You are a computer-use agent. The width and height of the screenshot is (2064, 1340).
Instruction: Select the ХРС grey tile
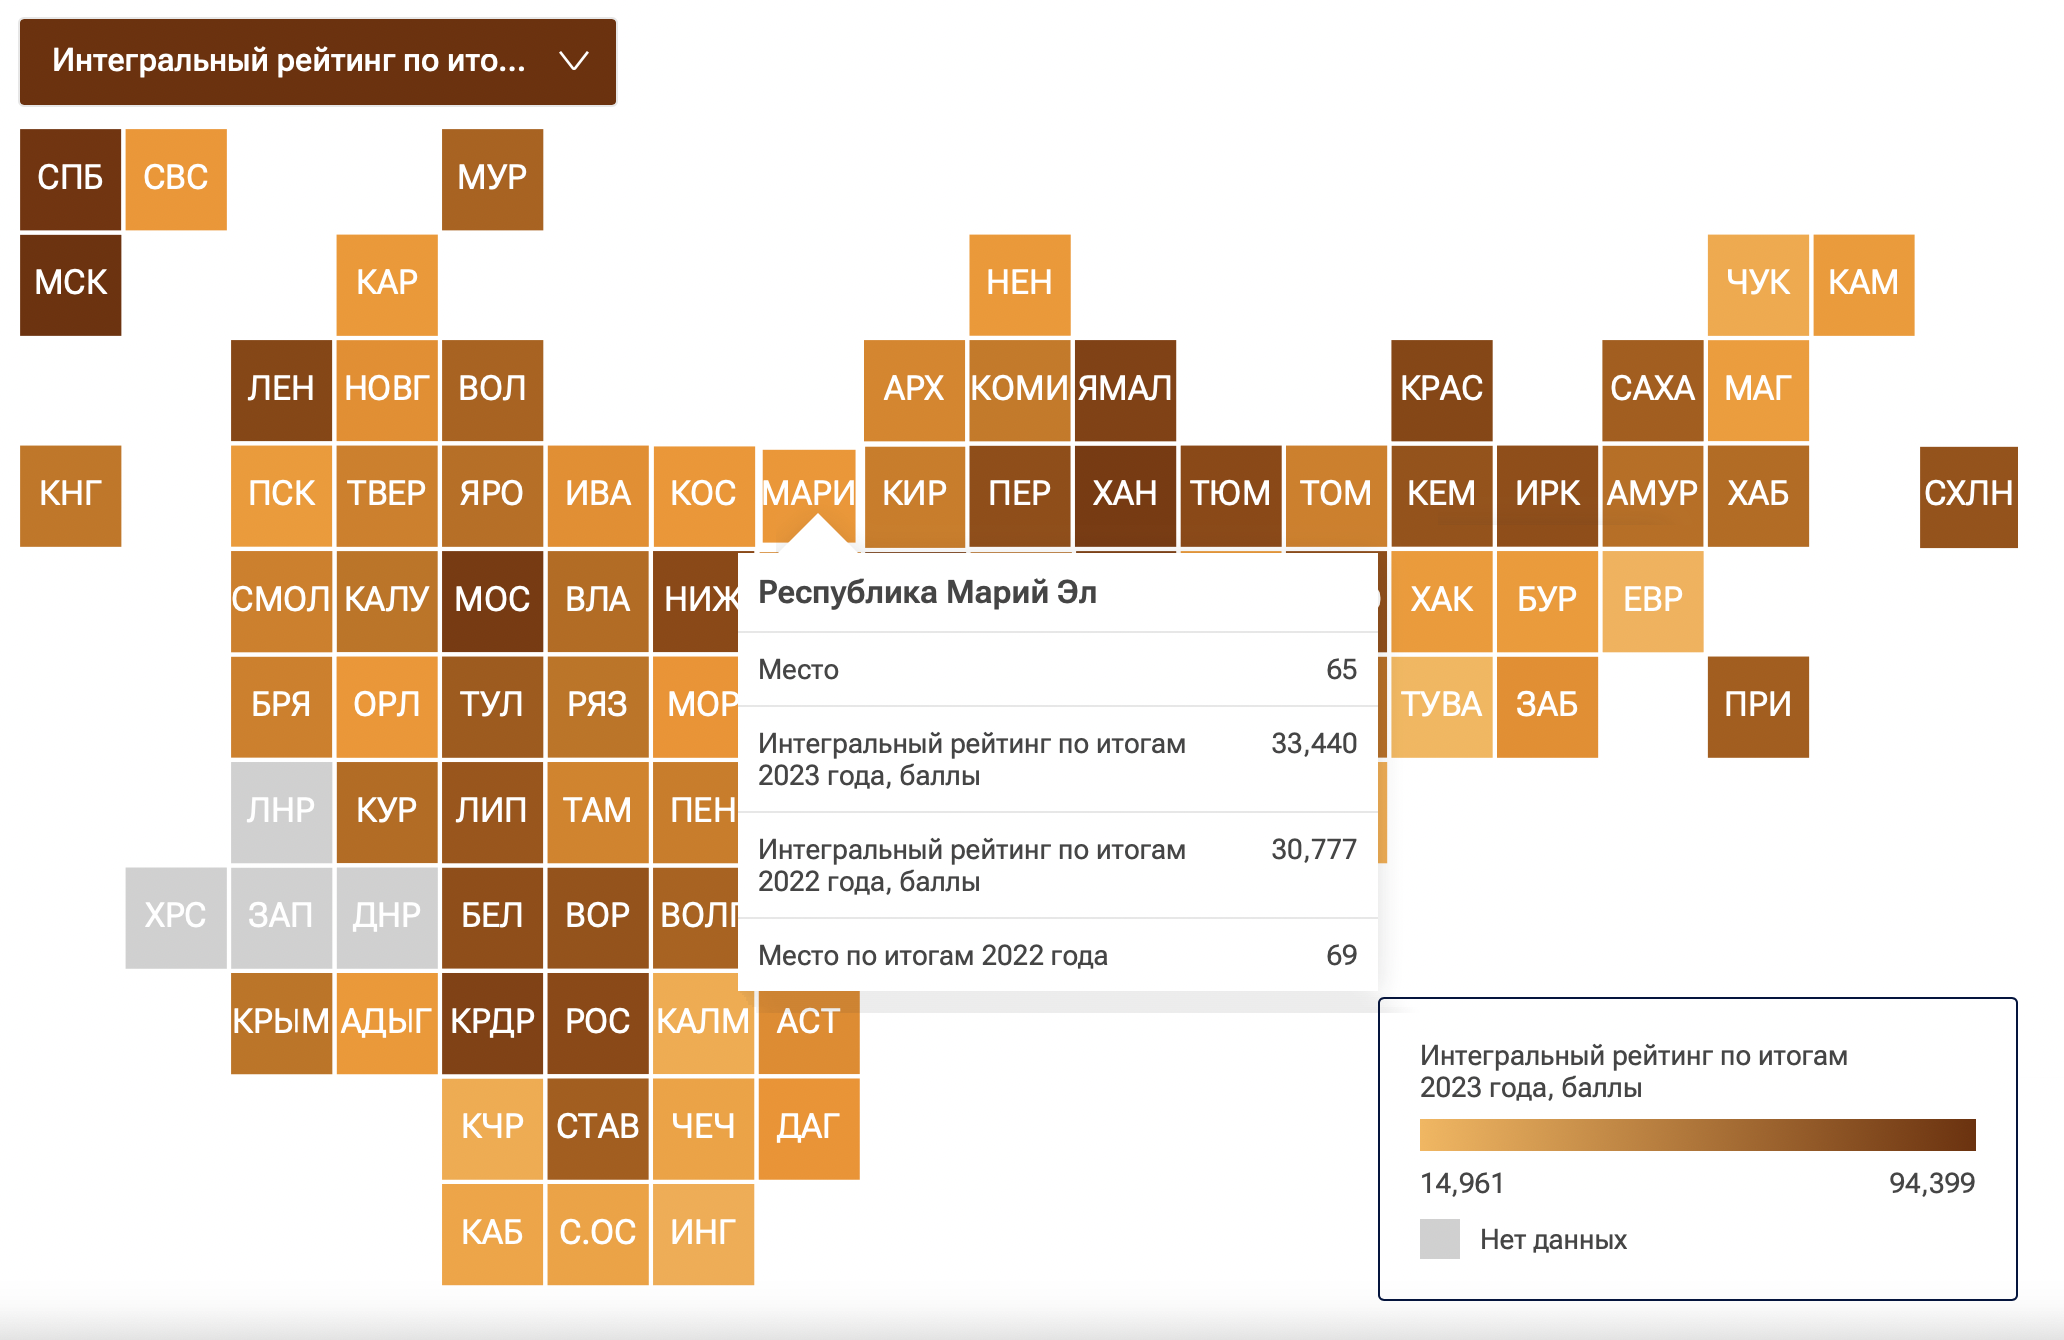click(x=176, y=917)
